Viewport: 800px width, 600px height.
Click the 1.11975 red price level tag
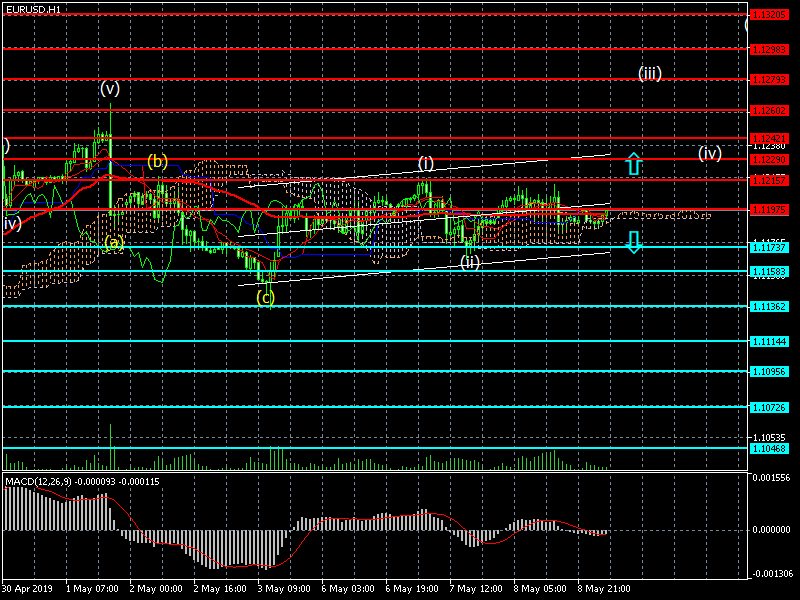pyautogui.click(x=769, y=210)
